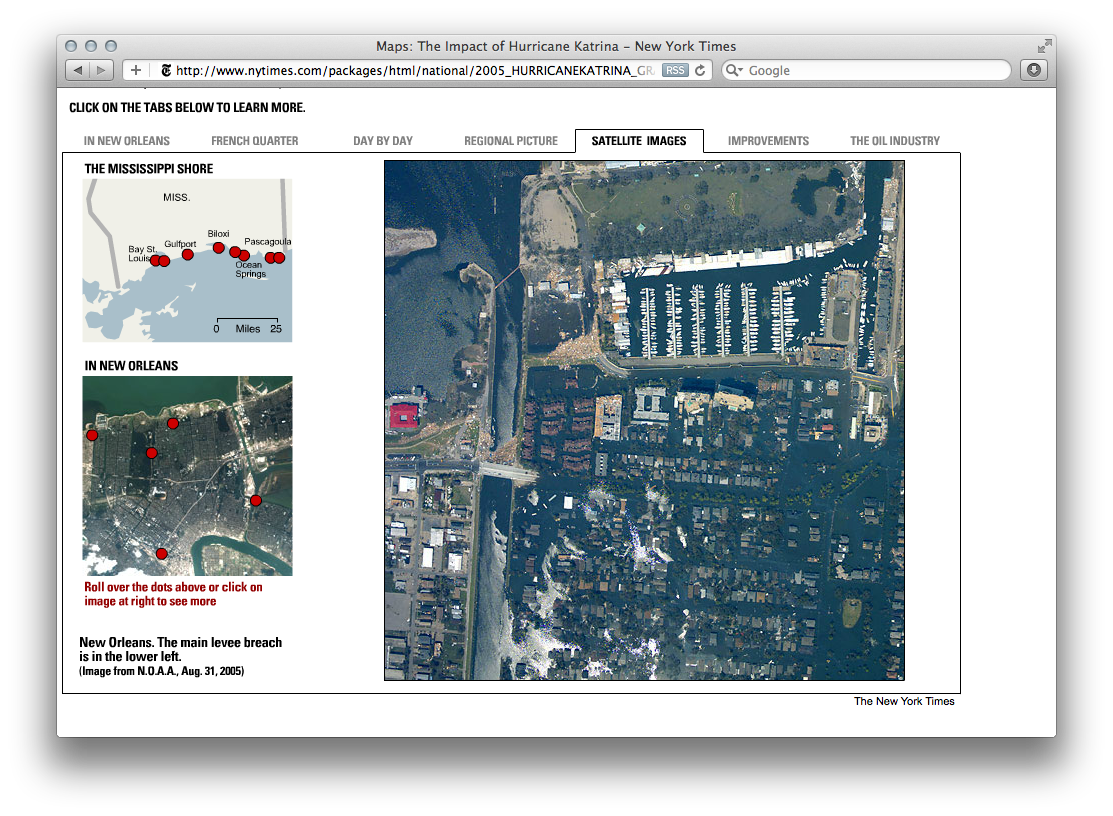Screen dimensions: 1113x816
Task: Click the large satellite image of New Orleans
Action: 645,420
